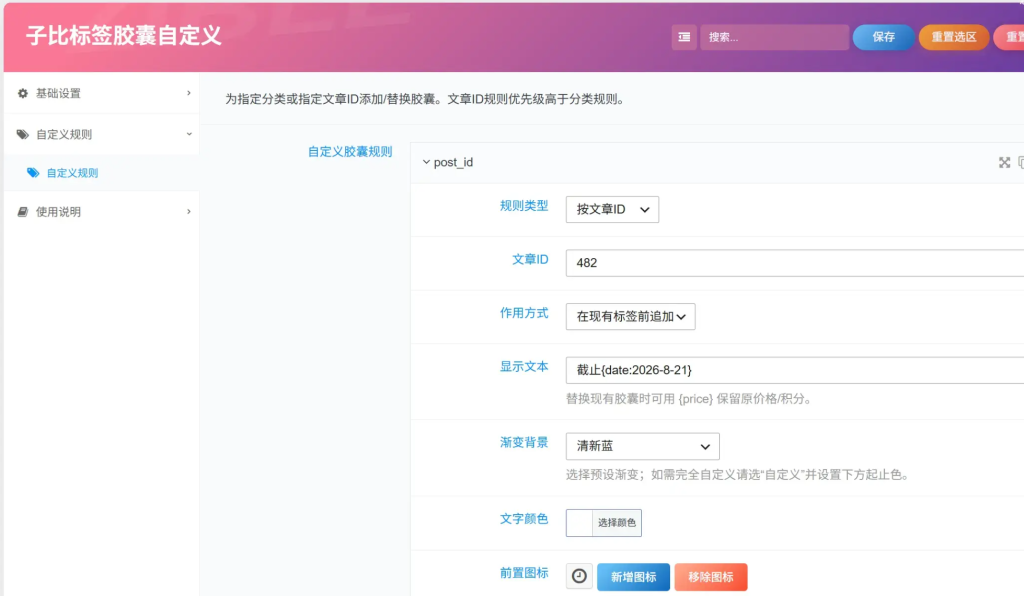Image resolution: width=1024 pixels, height=596 pixels.
Task: Click the 显示文本 field label
Action: (524, 367)
